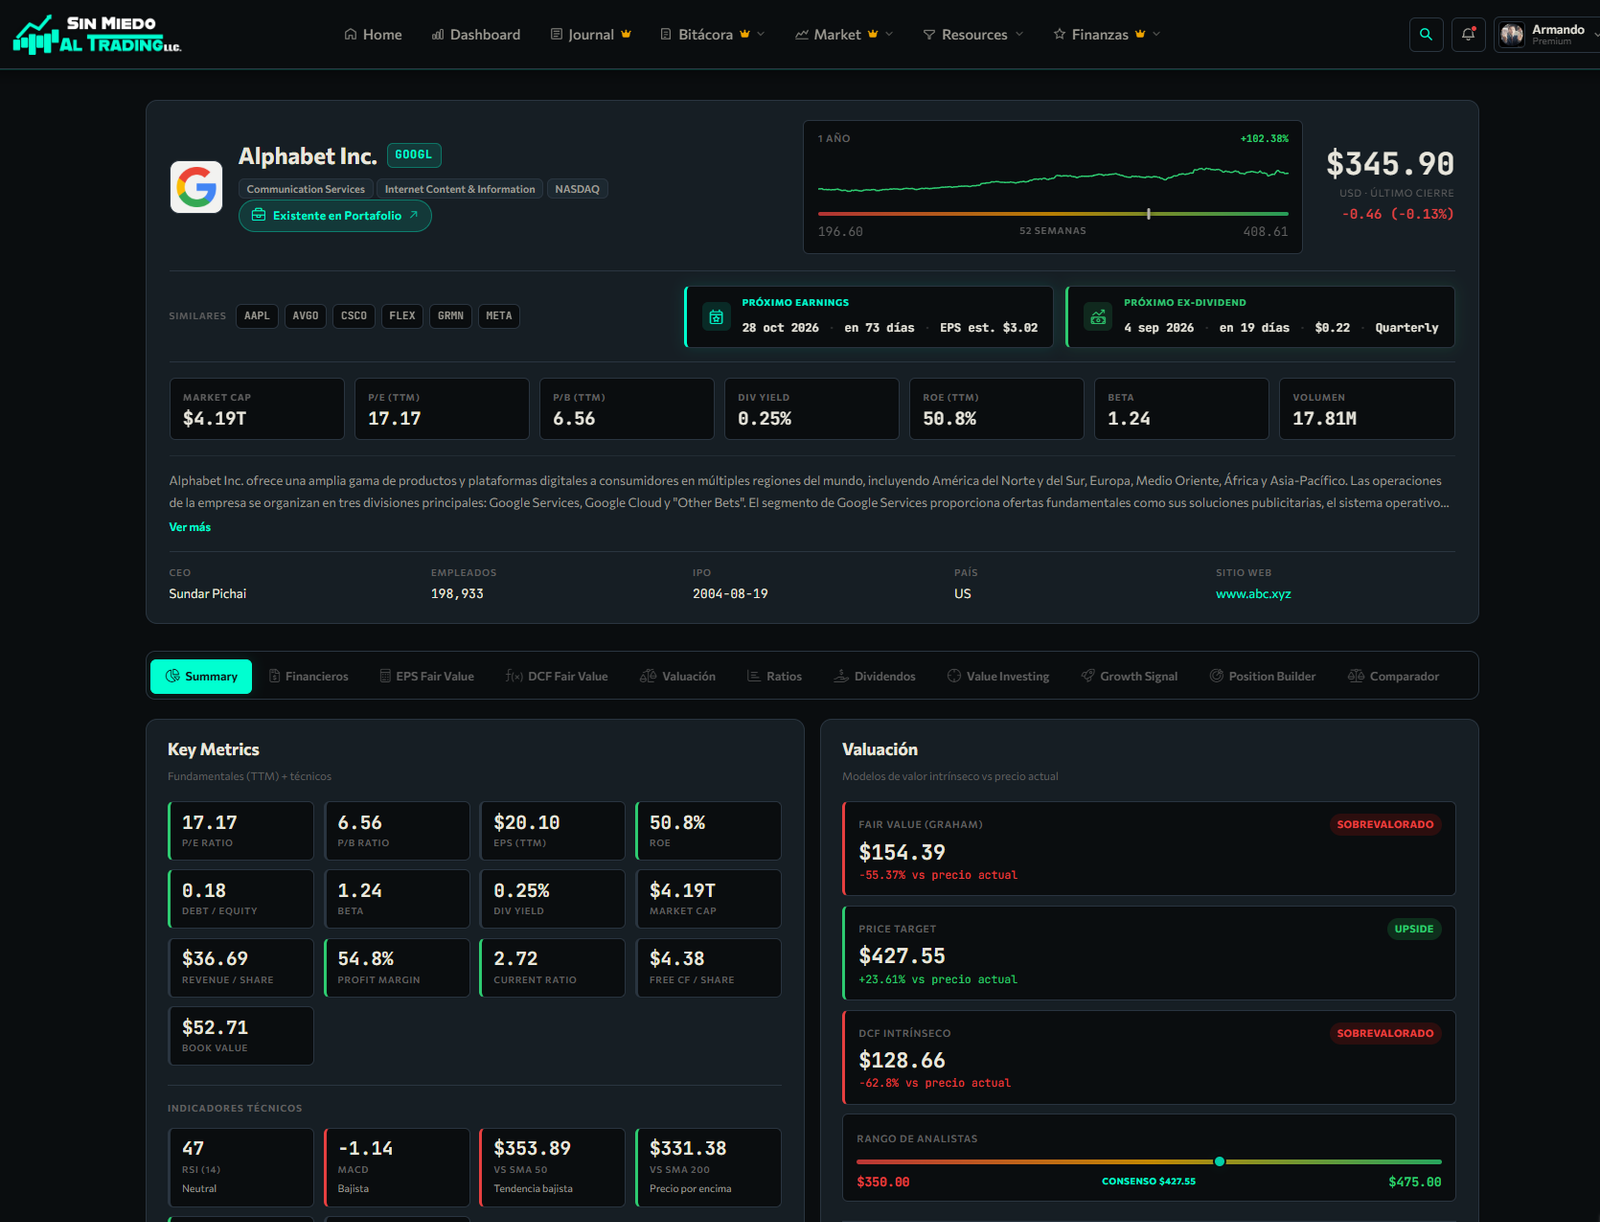Open similar ticker AVGO
Image resolution: width=1600 pixels, height=1222 pixels.
[x=306, y=316]
